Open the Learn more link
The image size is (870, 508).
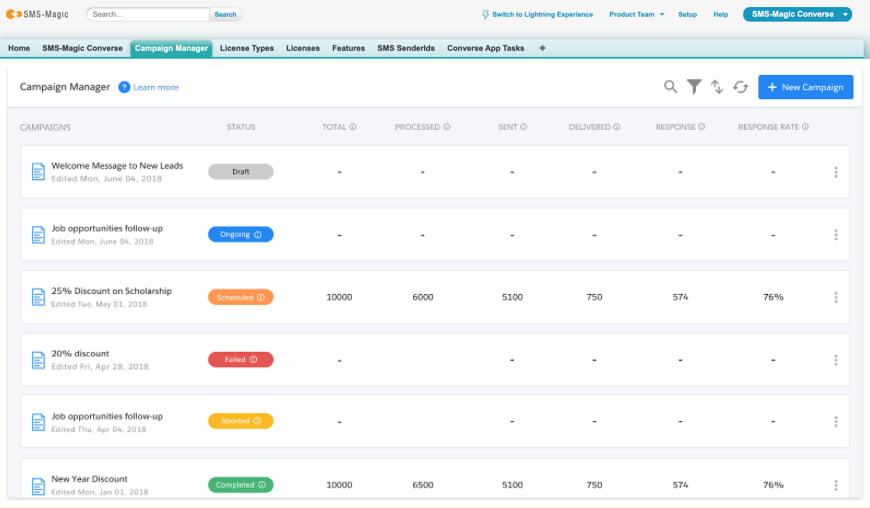pos(156,87)
